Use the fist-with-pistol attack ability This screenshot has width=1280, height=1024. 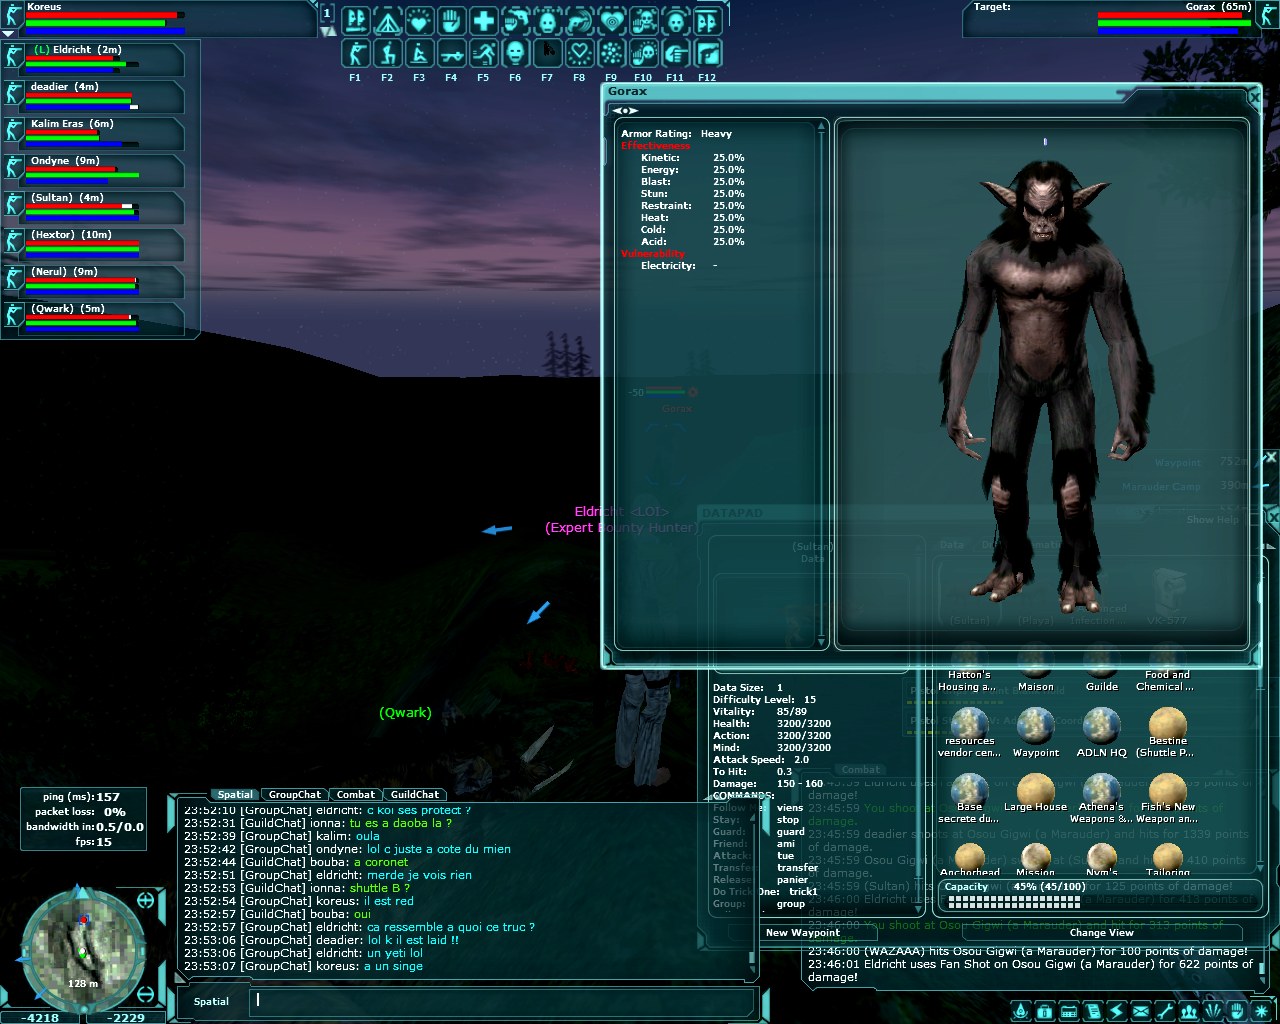pos(515,21)
